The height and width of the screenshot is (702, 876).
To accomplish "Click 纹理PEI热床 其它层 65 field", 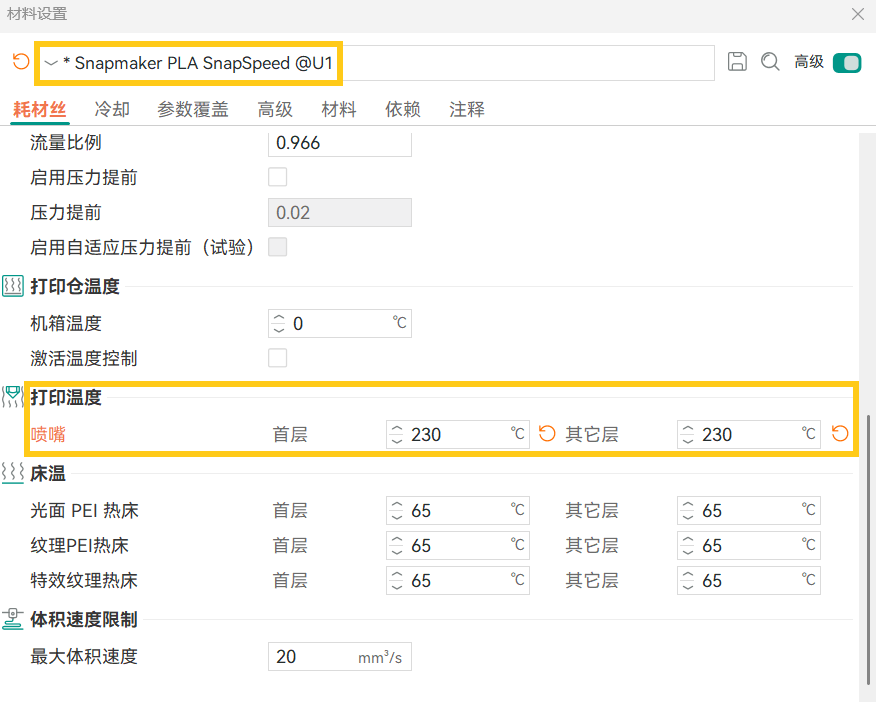I will [x=749, y=546].
